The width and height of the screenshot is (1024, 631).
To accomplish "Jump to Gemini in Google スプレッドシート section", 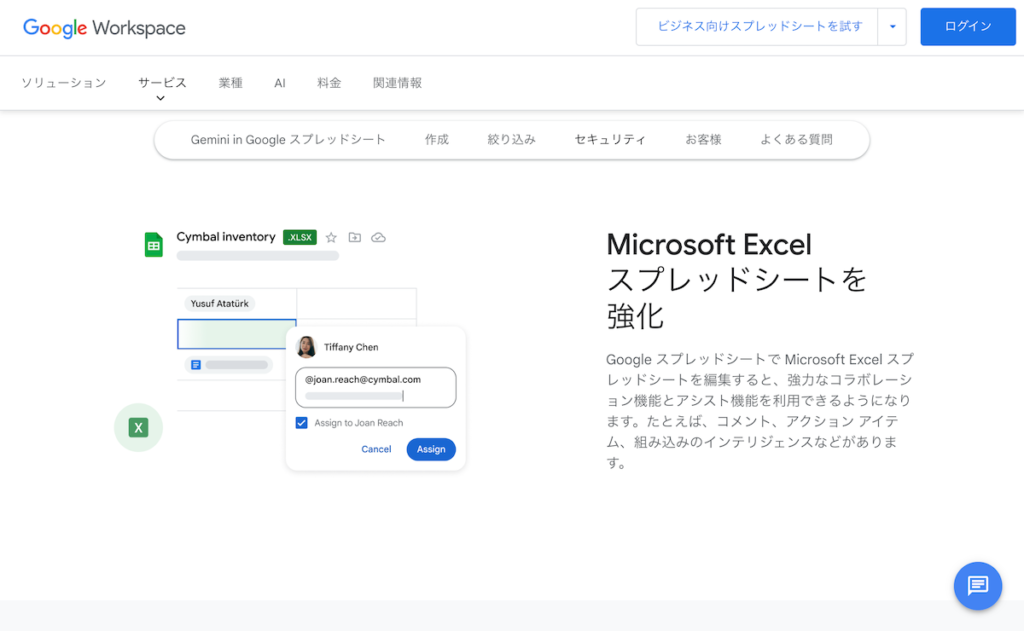I will 288,140.
